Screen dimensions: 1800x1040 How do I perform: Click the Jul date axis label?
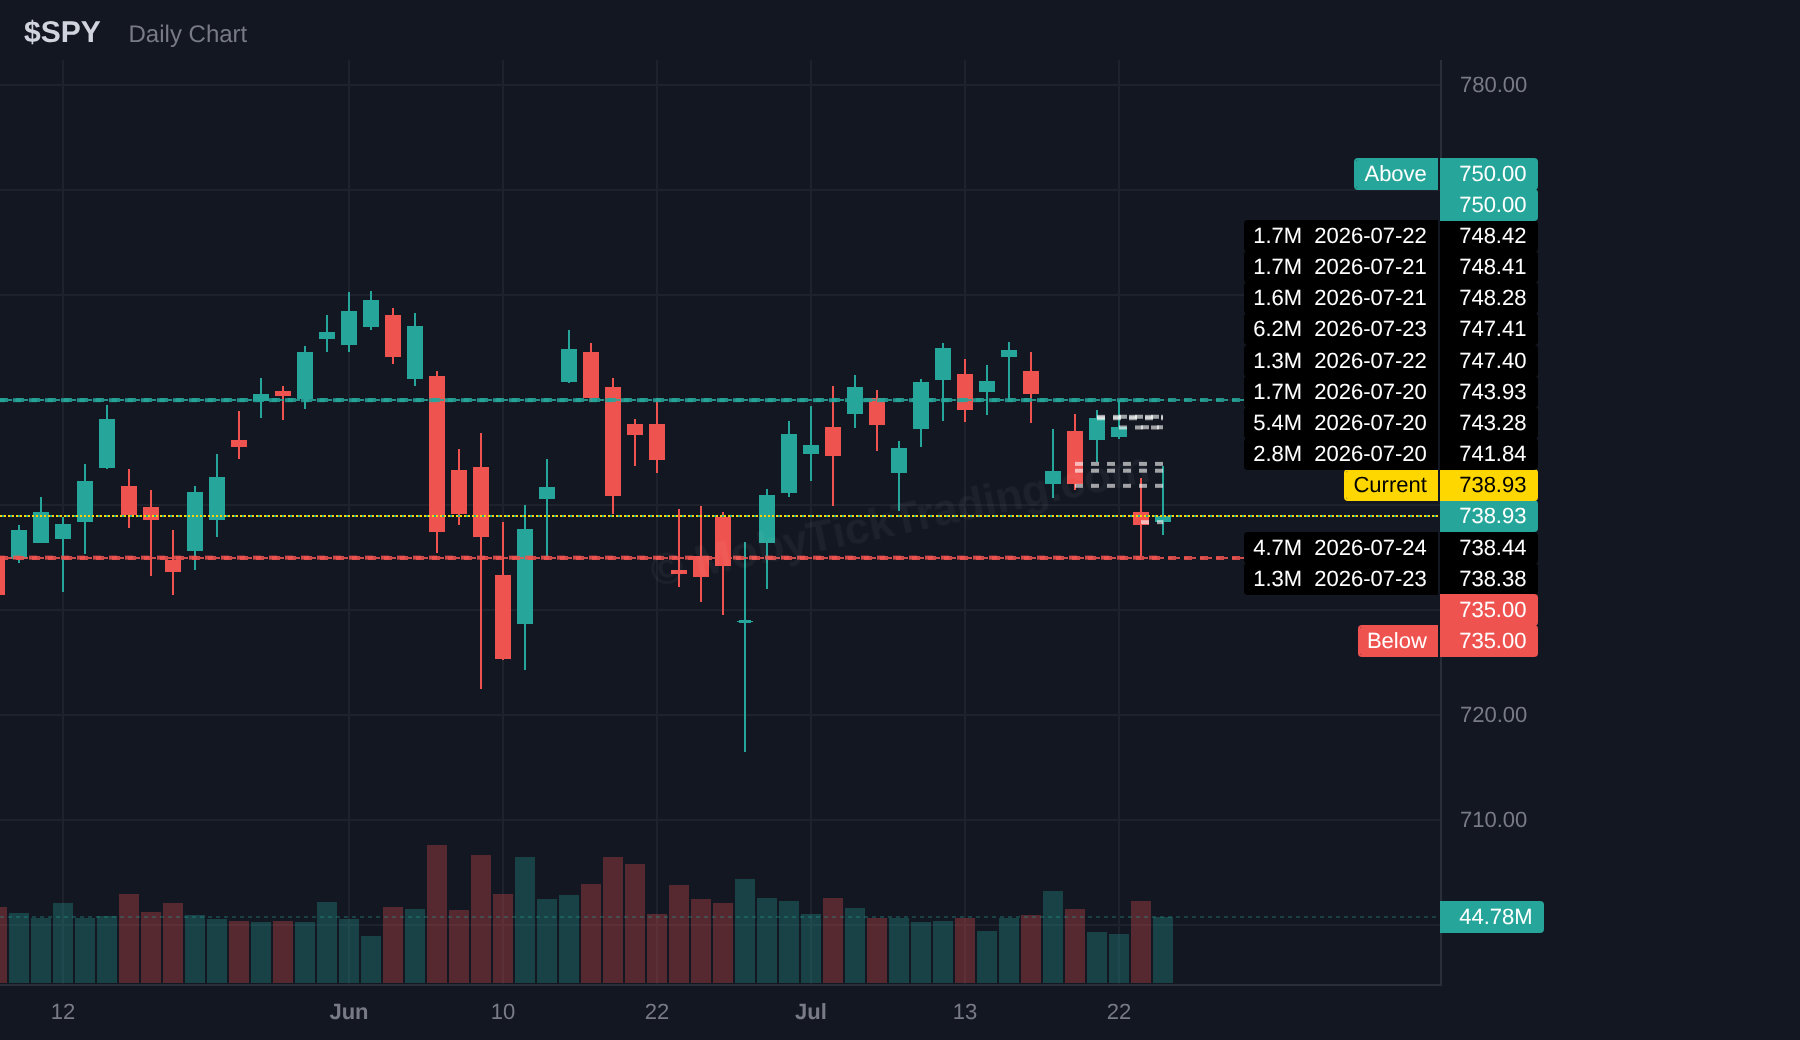point(811,1012)
